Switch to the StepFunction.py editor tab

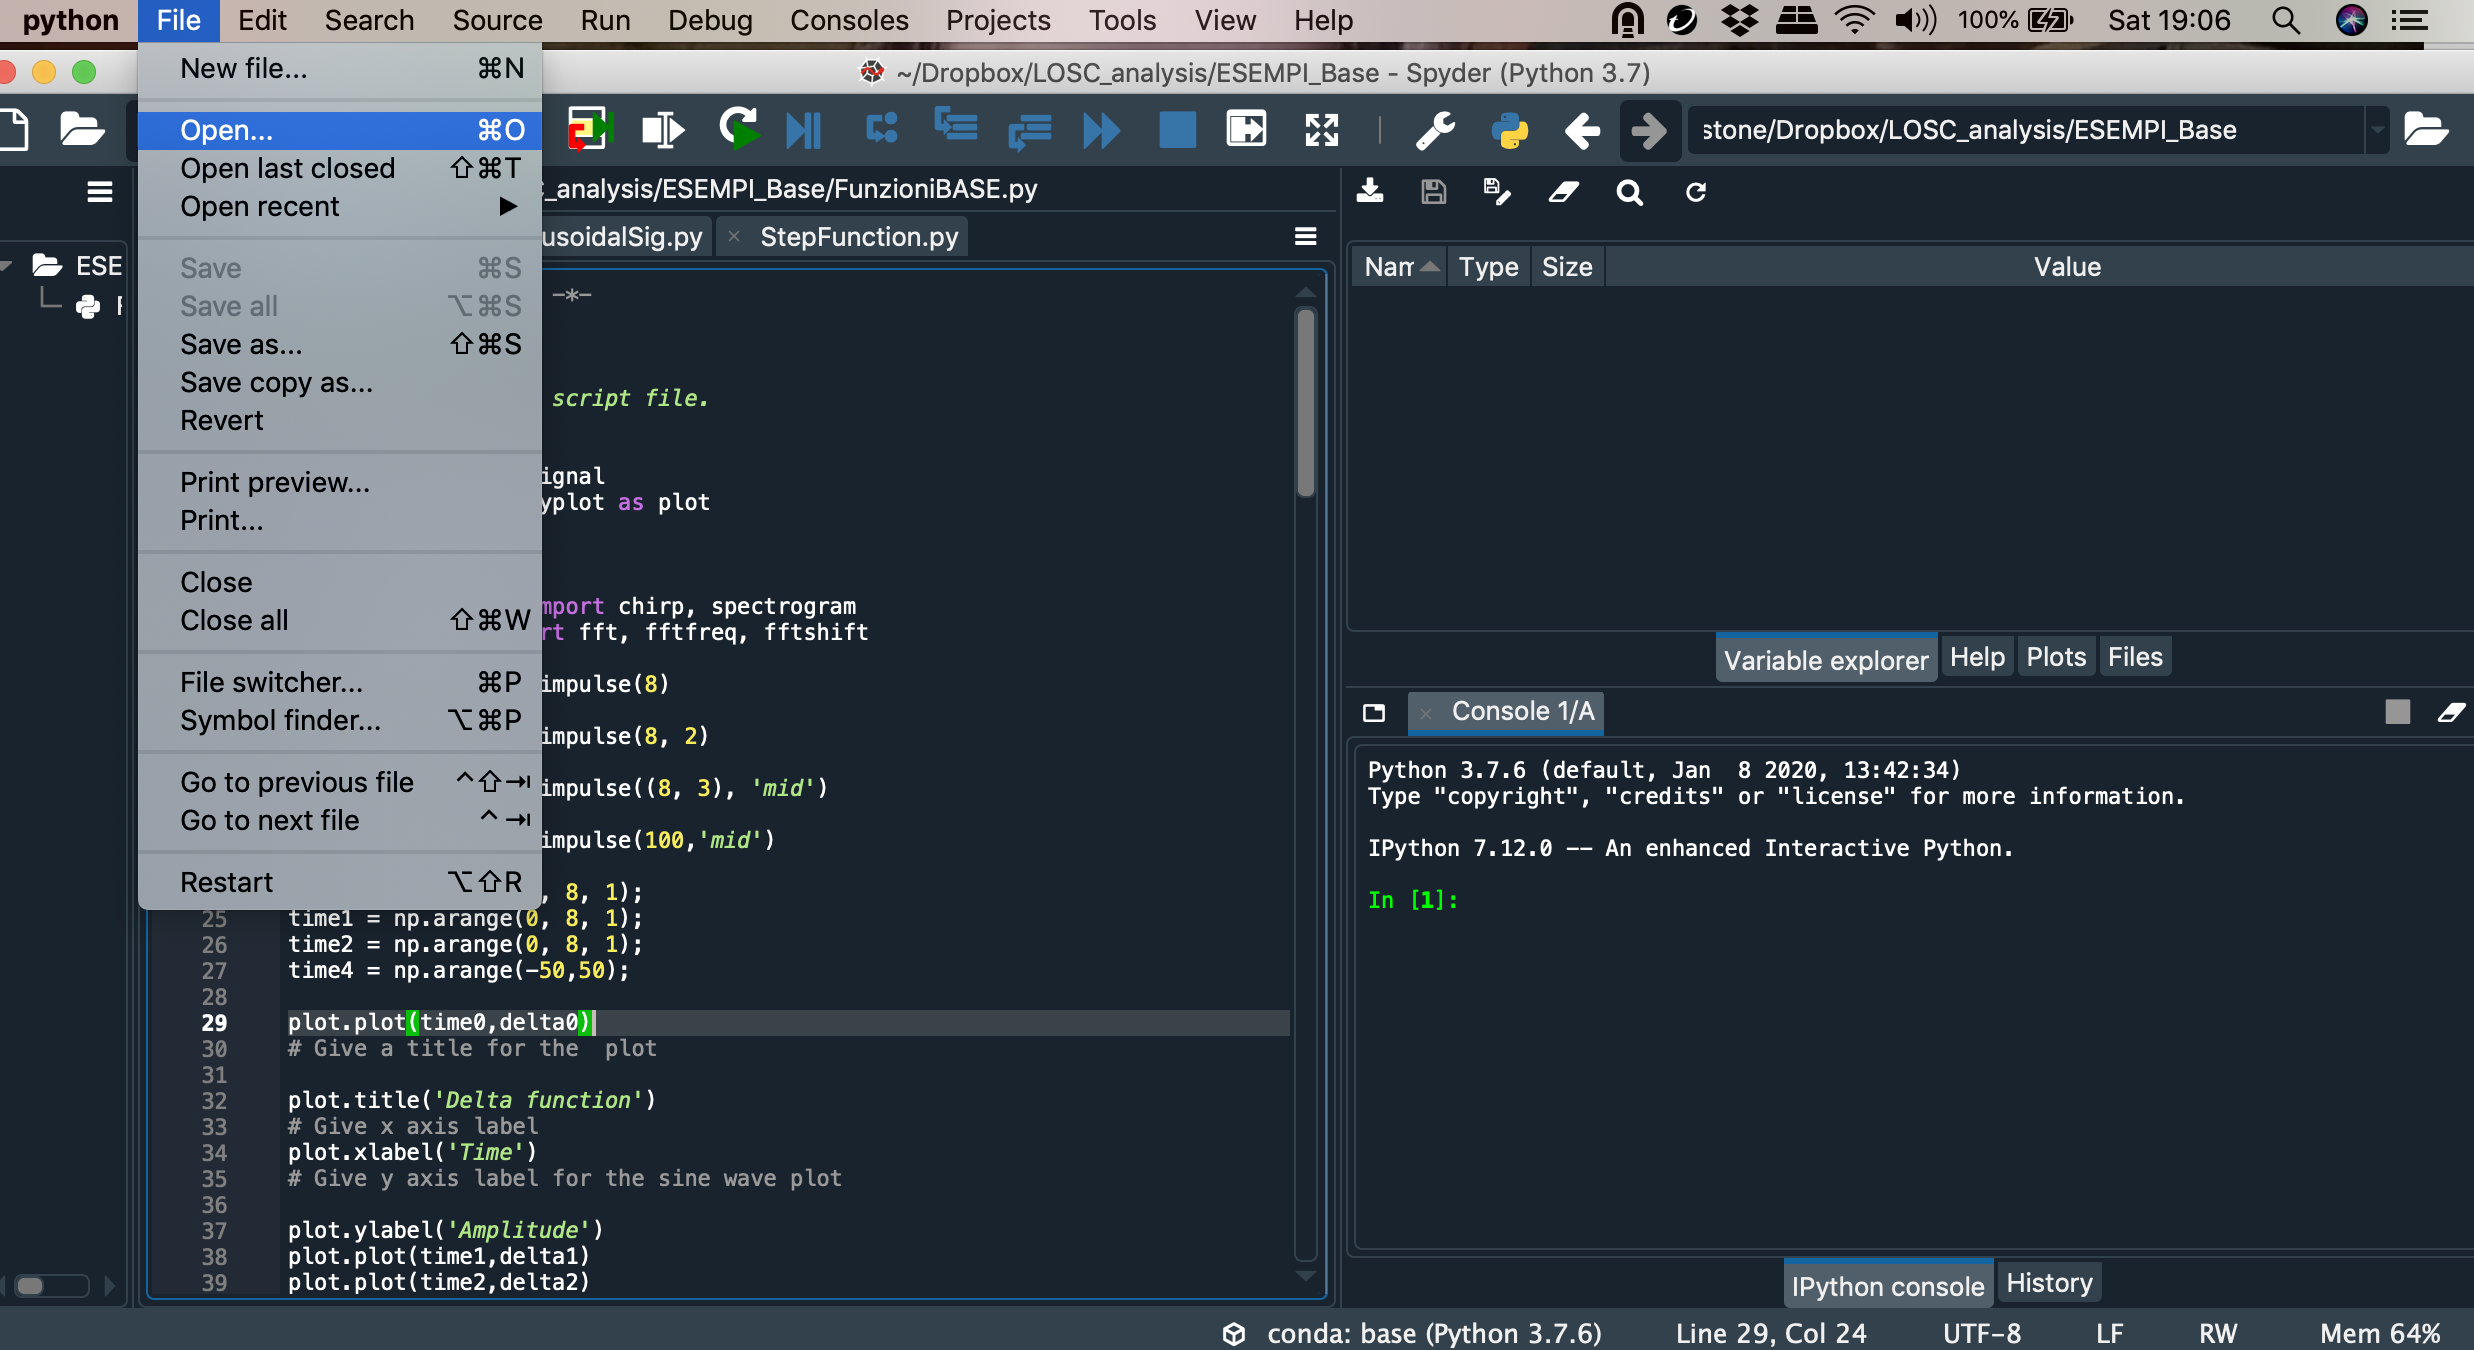click(858, 237)
